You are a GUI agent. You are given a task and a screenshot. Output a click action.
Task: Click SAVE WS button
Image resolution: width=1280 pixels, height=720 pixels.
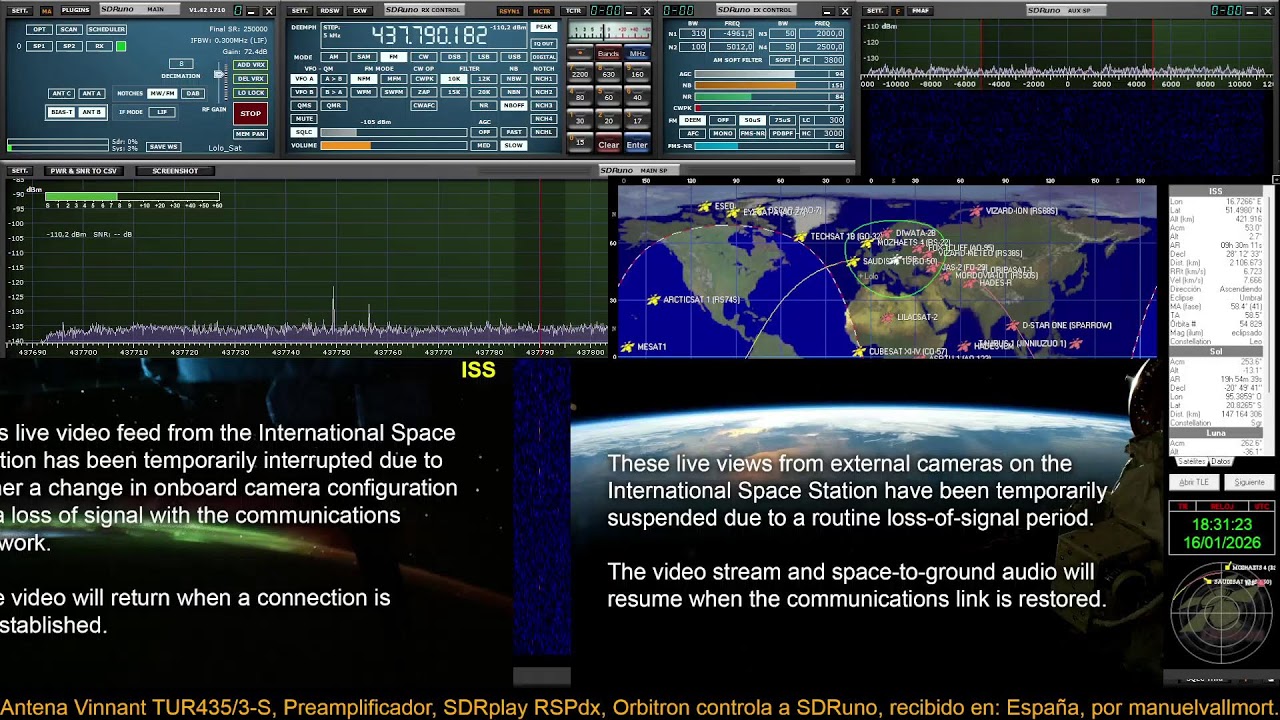point(163,147)
